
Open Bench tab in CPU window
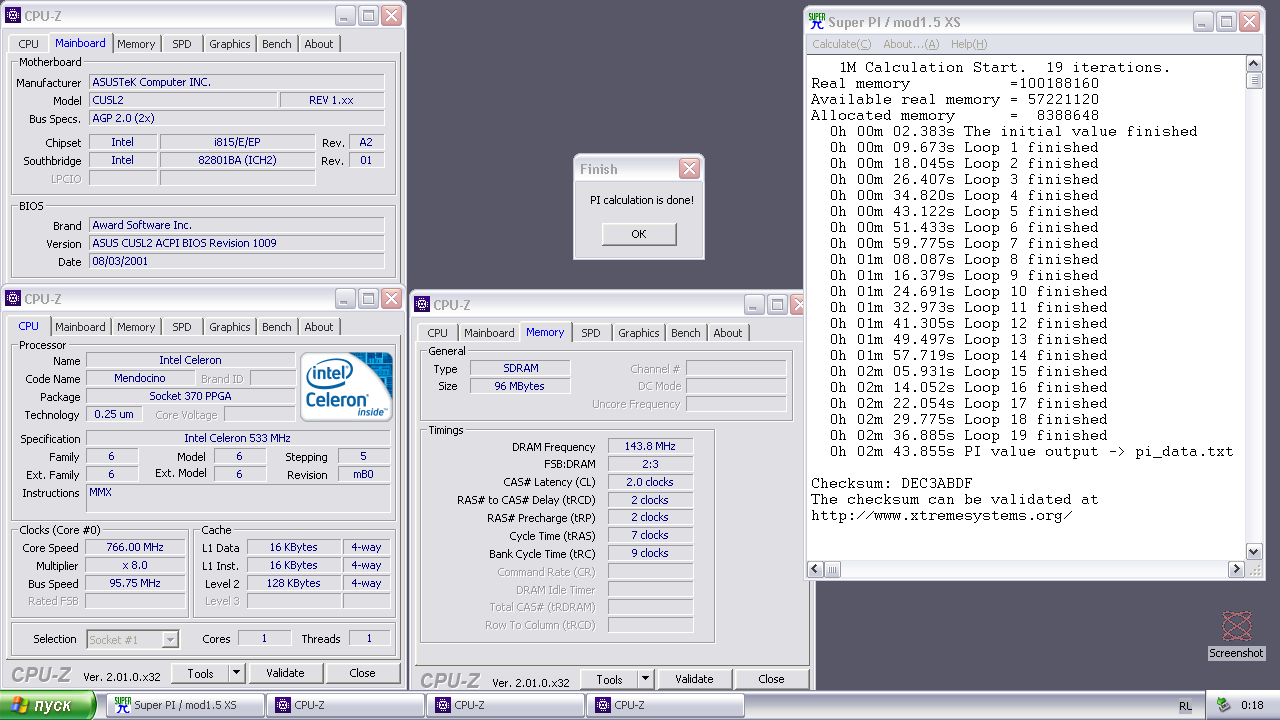point(277,327)
